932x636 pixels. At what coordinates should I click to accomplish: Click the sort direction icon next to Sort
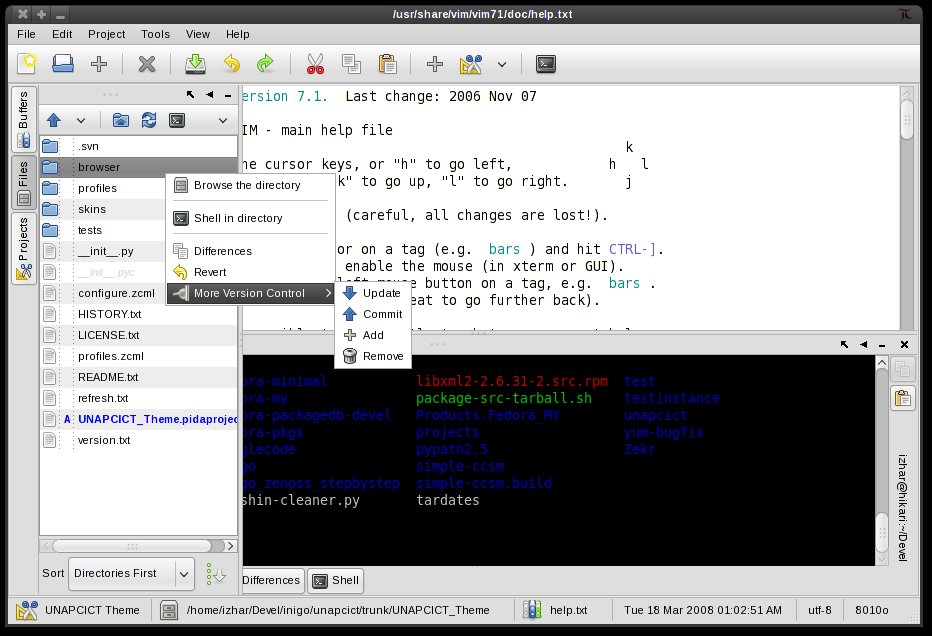[x=215, y=574]
